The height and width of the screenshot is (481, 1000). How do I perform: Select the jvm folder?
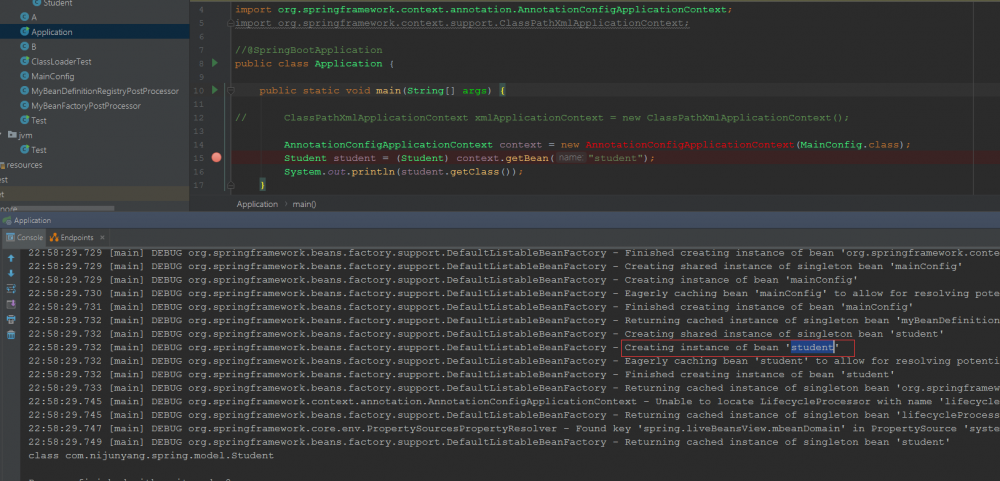pos(25,135)
